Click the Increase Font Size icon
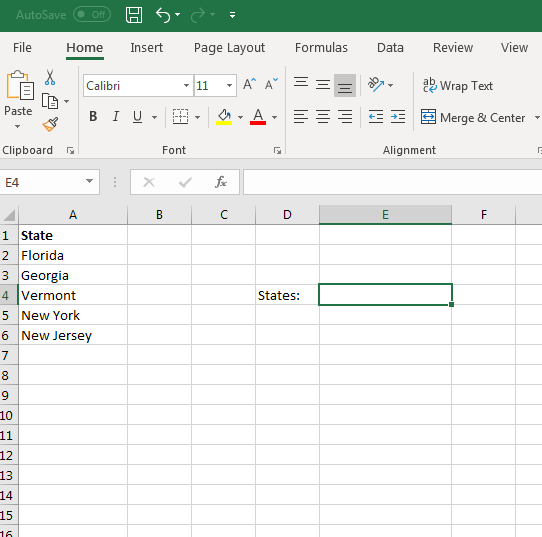This screenshot has width=542, height=537. pyautogui.click(x=249, y=84)
